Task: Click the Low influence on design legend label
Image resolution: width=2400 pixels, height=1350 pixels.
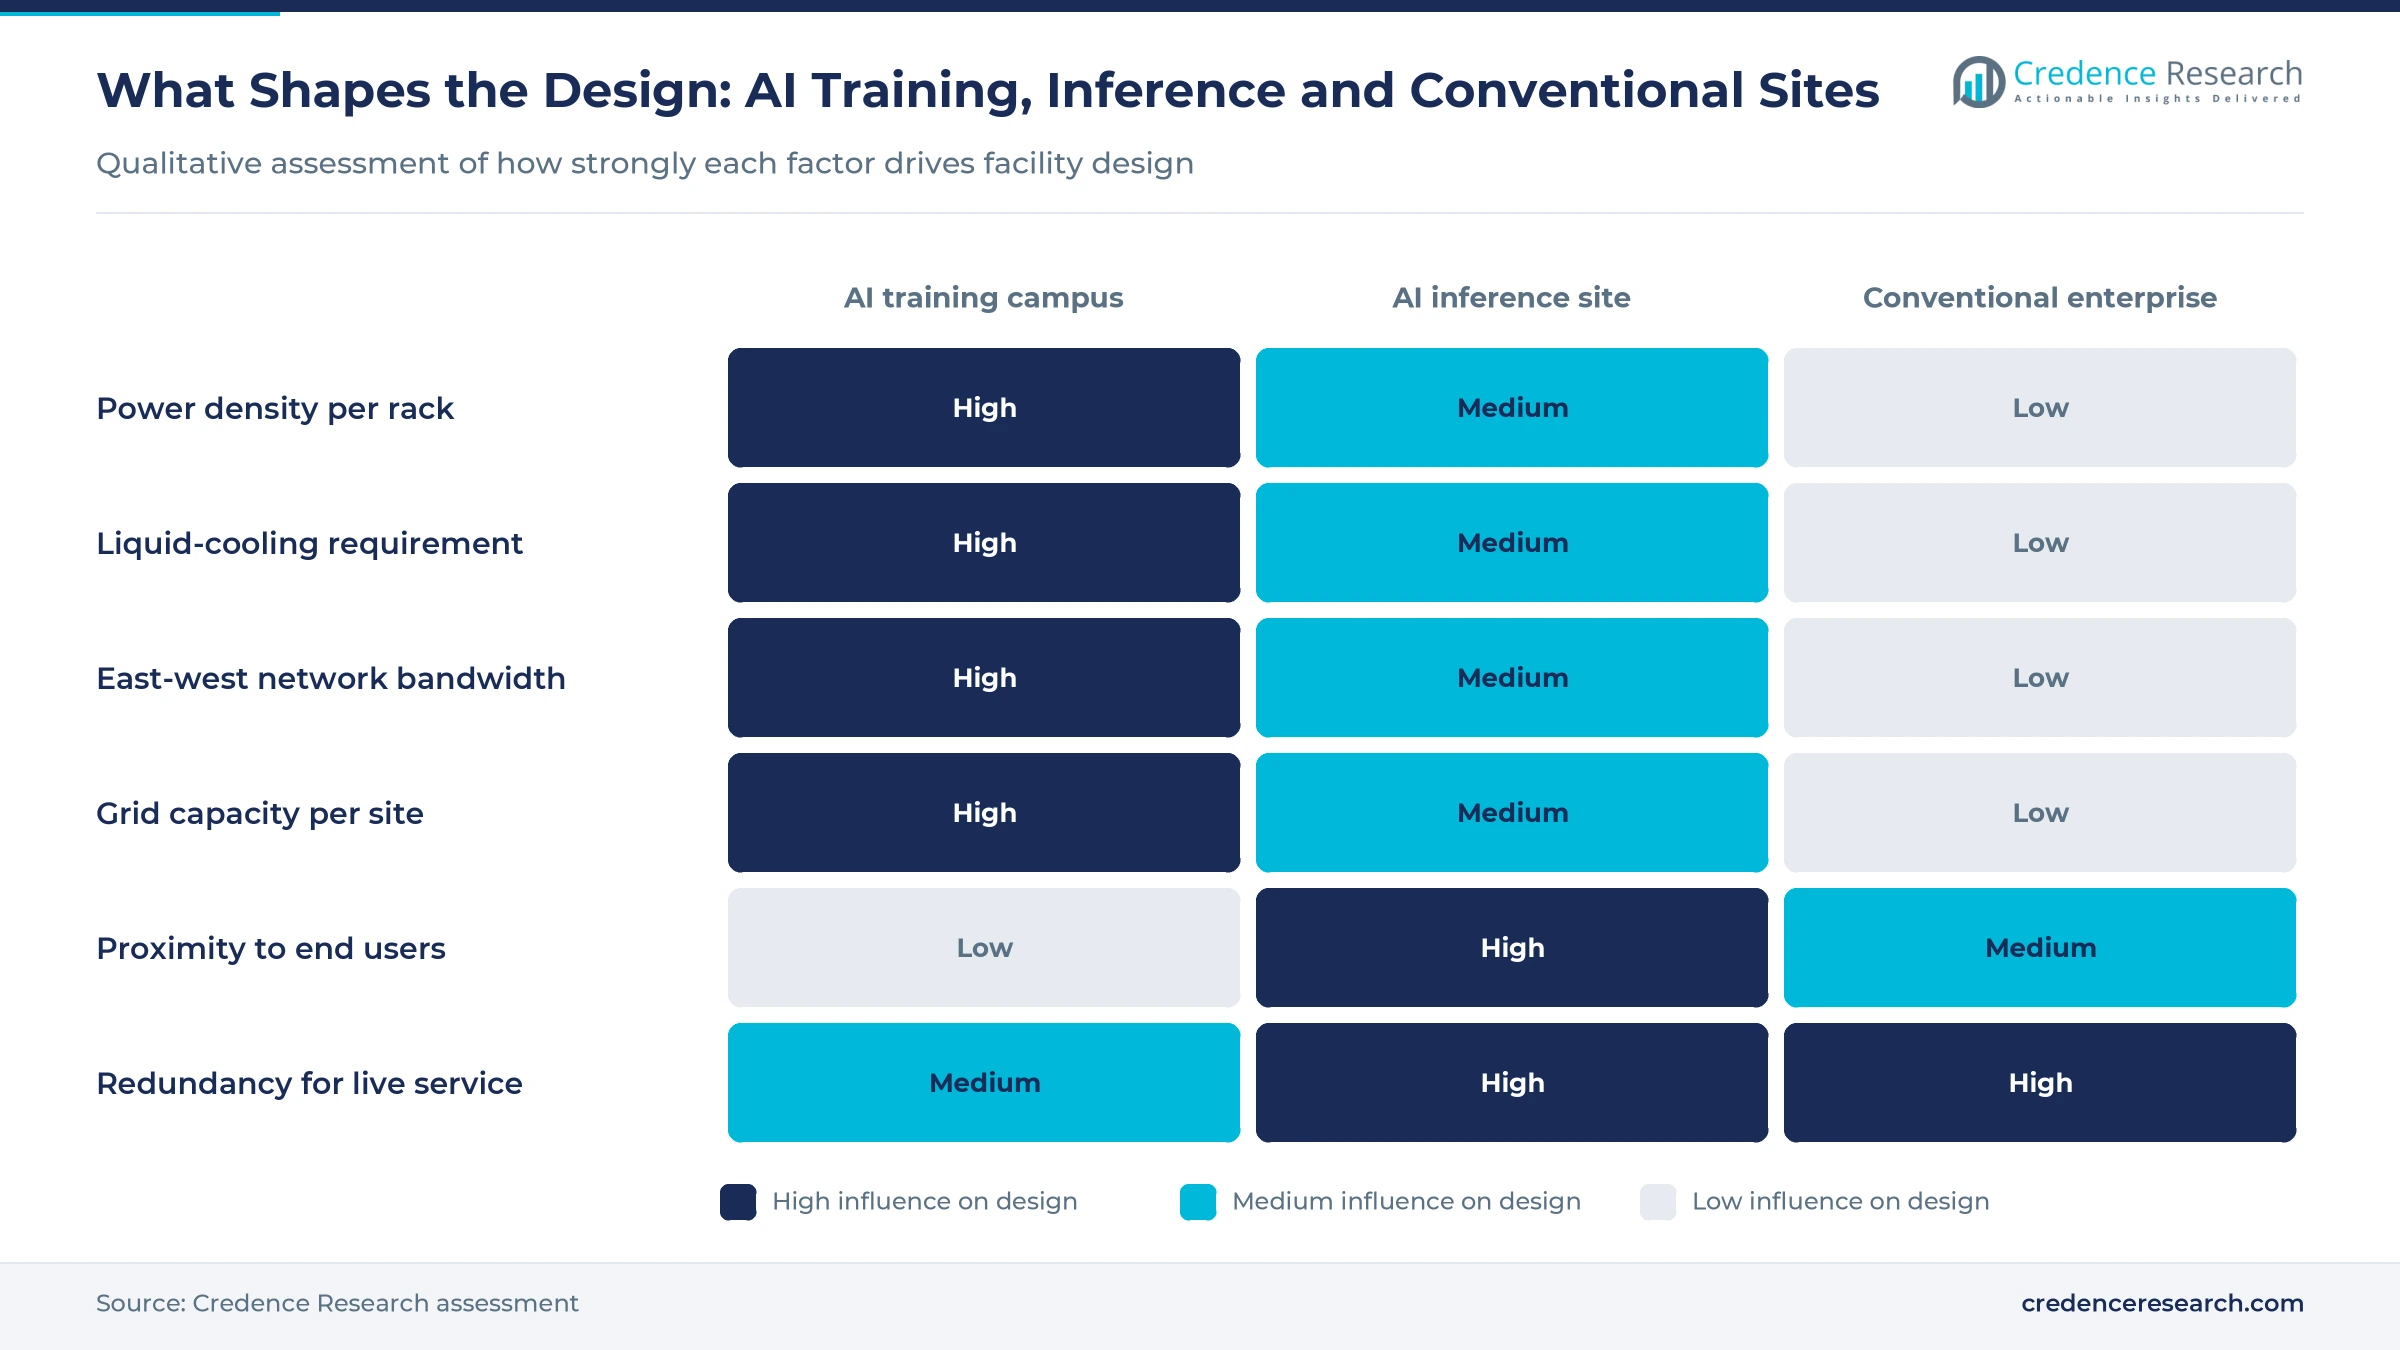Action: tap(1841, 1202)
